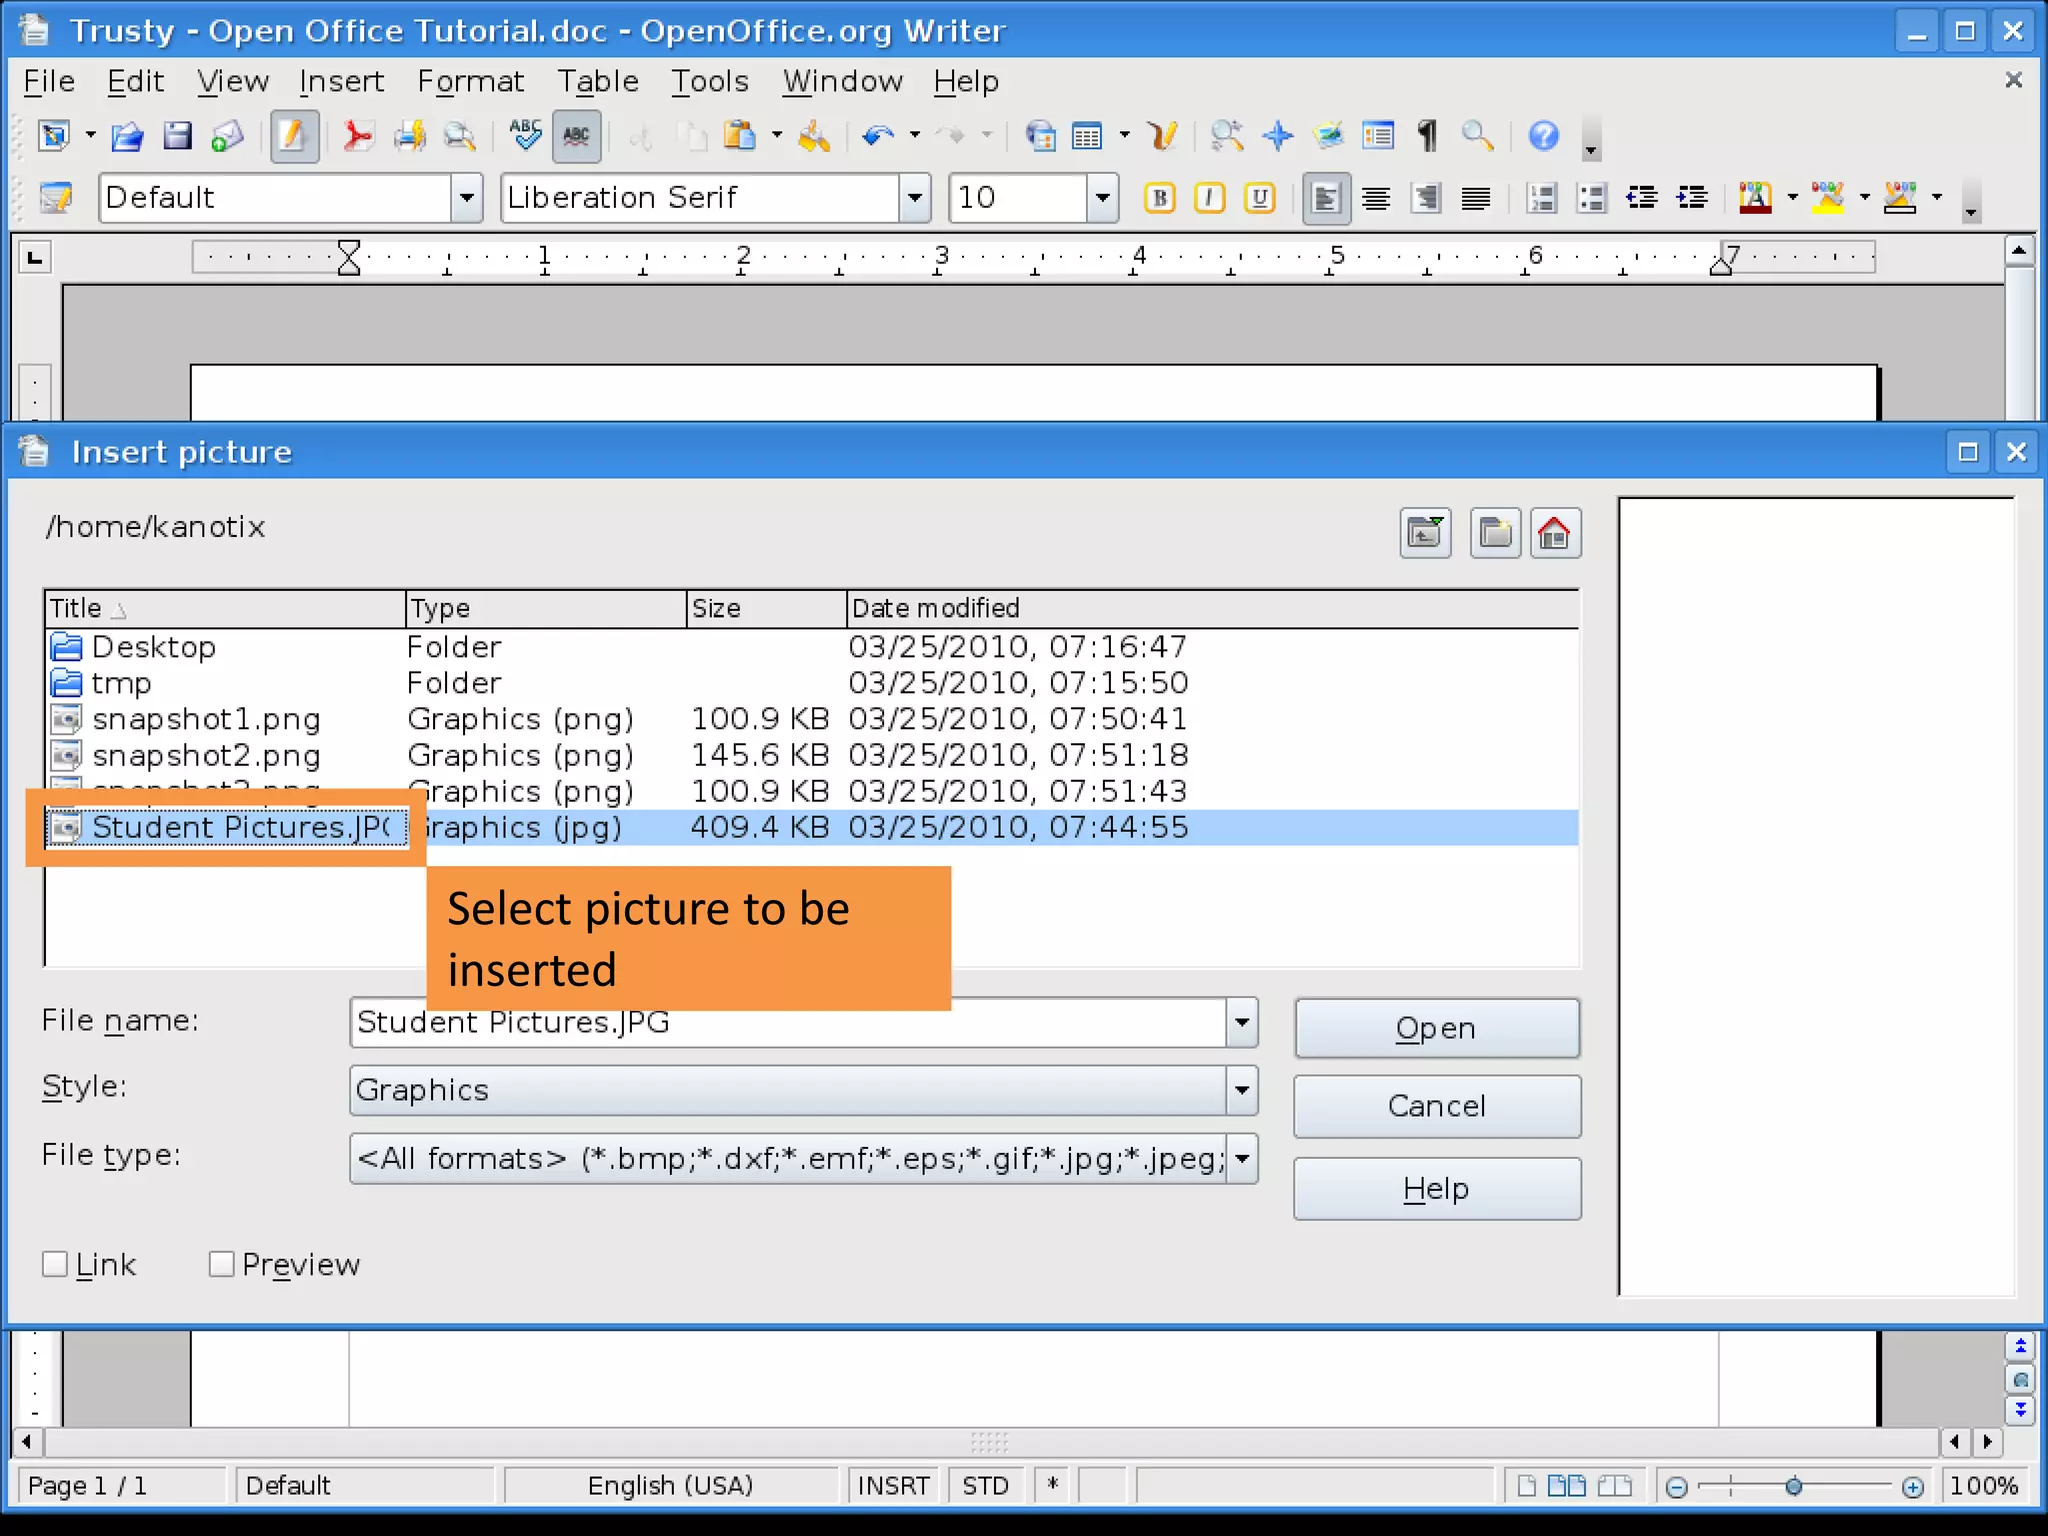Toggle the INSRT insert mode indicator
Screen dimensions: 2048x1536
coord(892,1485)
